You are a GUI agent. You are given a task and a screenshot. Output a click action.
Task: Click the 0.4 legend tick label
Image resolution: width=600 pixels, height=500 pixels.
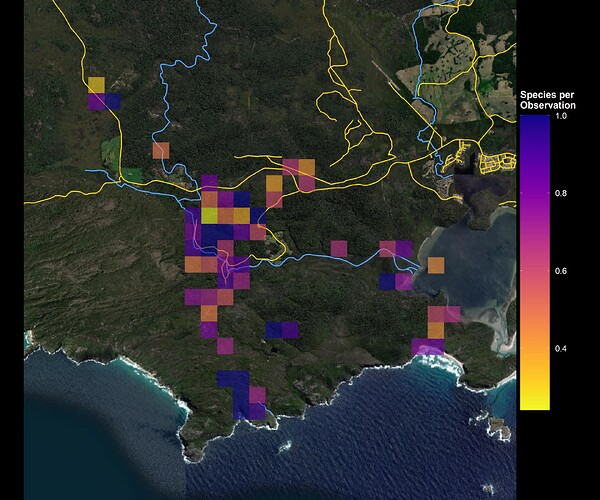[561, 349]
